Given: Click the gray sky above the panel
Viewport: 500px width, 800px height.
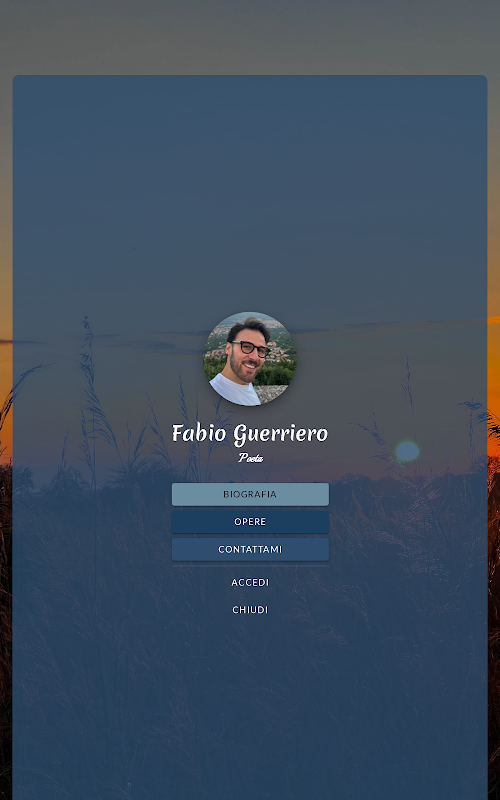Looking at the screenshot, I should tap(250, 36).
